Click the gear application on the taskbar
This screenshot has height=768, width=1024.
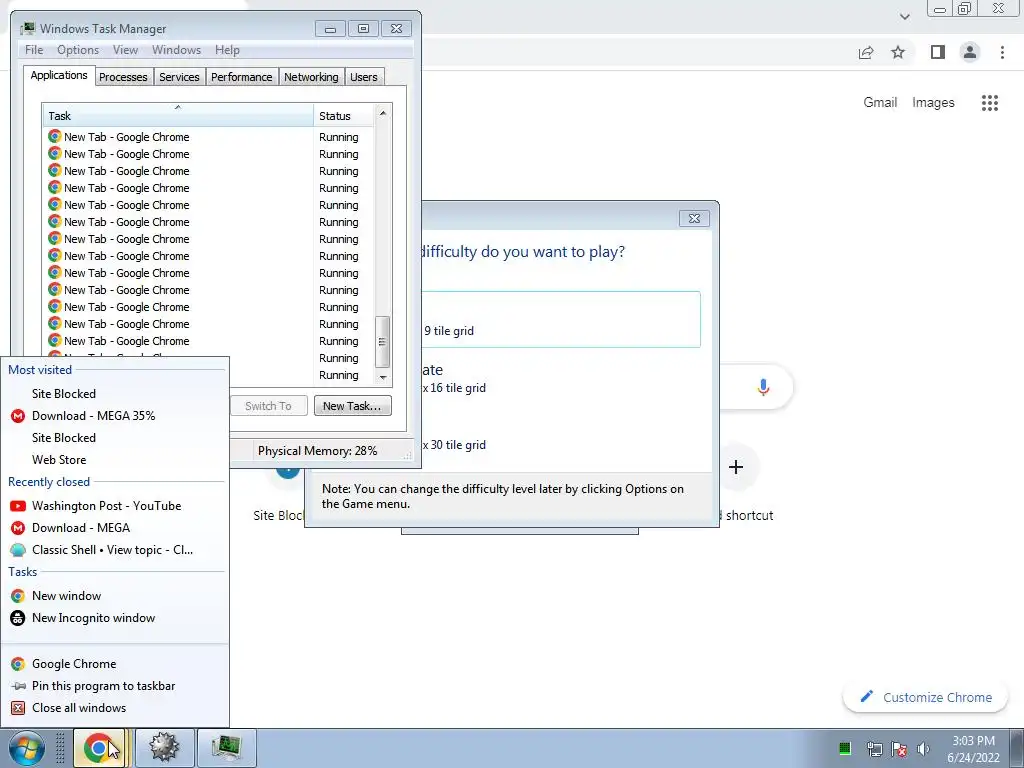coord(164,748)
